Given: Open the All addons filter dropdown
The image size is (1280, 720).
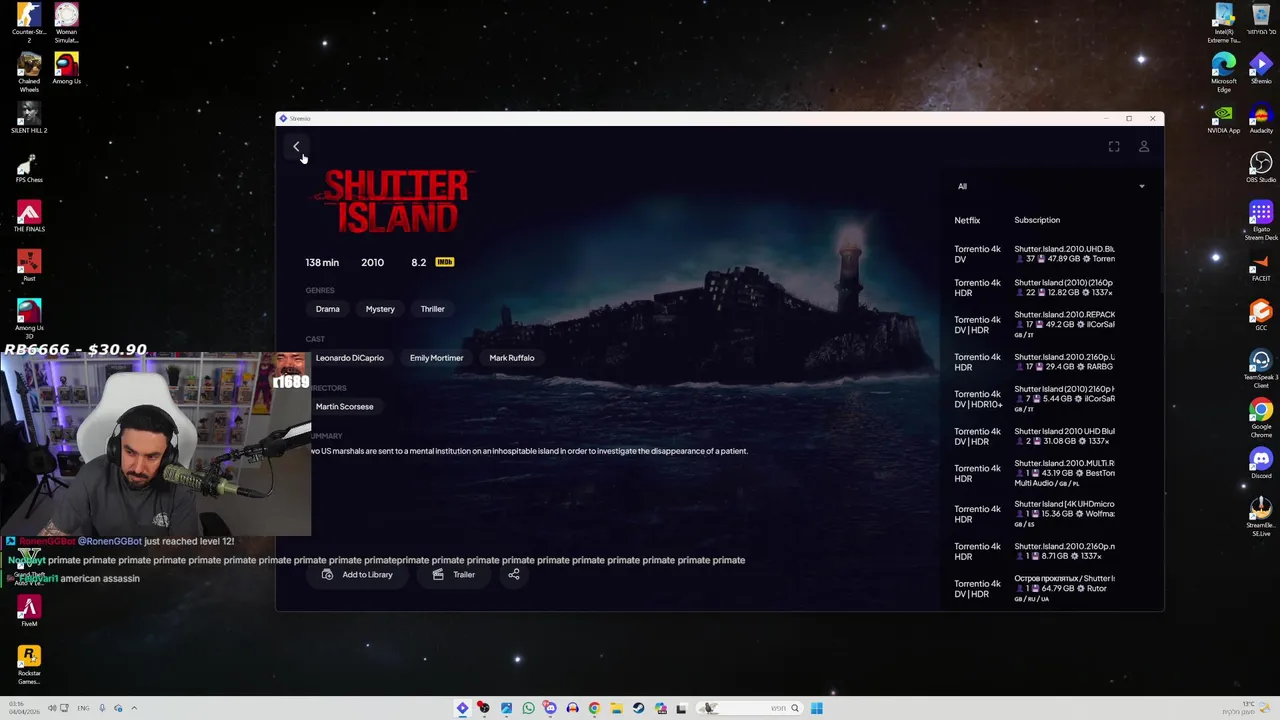Looking at the screenshot, I should pos(1050,186).
